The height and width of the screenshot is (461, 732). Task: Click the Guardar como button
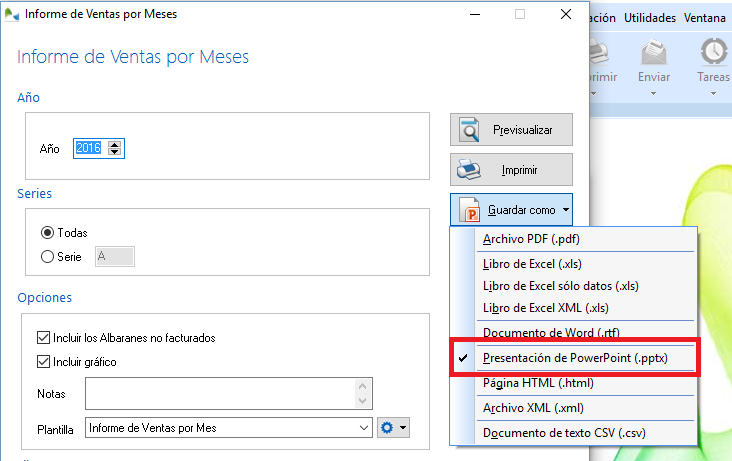[x=511, y=210]
